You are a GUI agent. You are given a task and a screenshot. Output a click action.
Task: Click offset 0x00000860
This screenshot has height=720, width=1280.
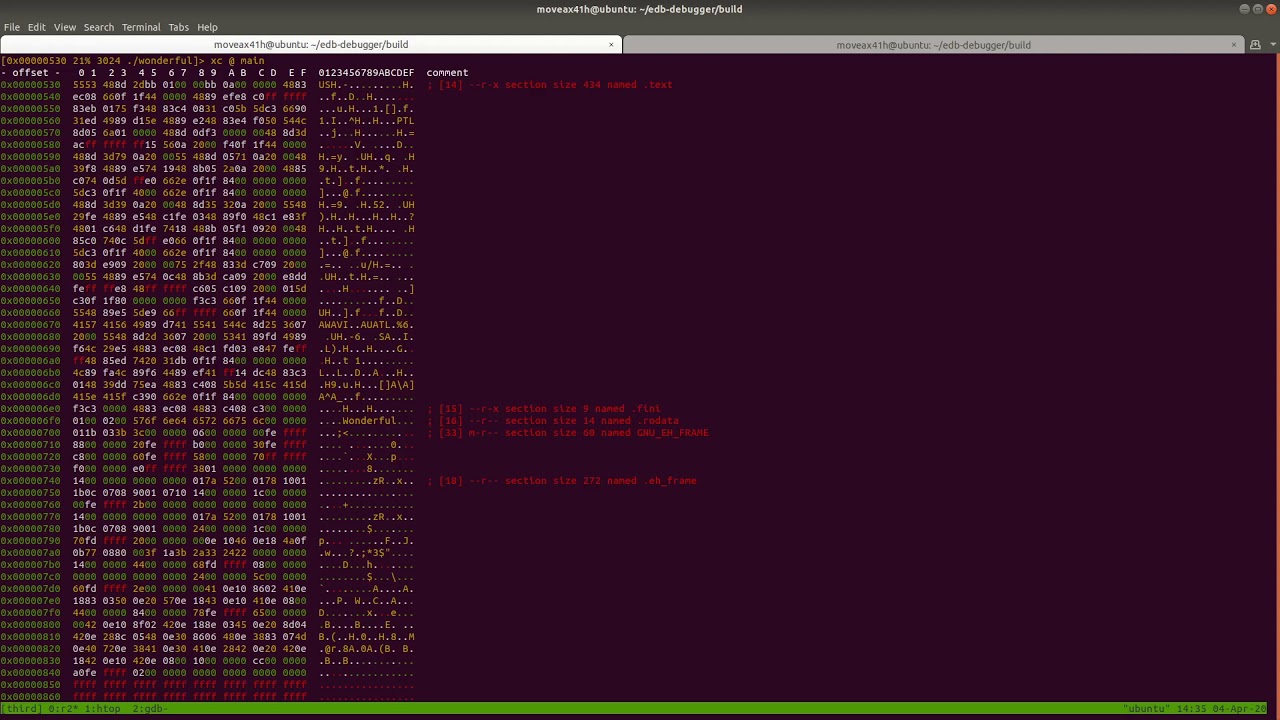coord(30,697)
